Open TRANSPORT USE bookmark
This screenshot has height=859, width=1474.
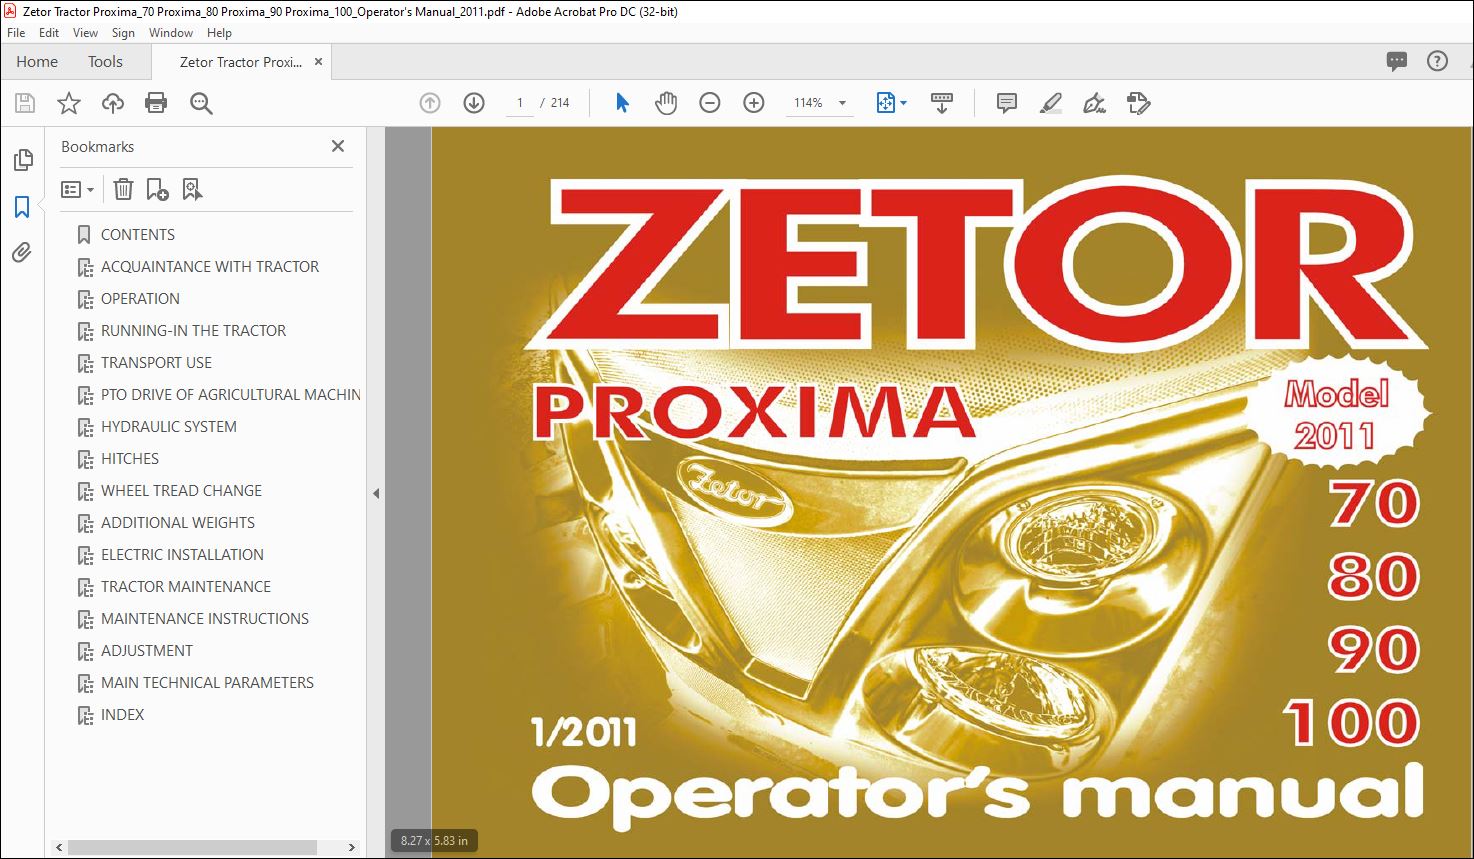click(x=156, y=362)
